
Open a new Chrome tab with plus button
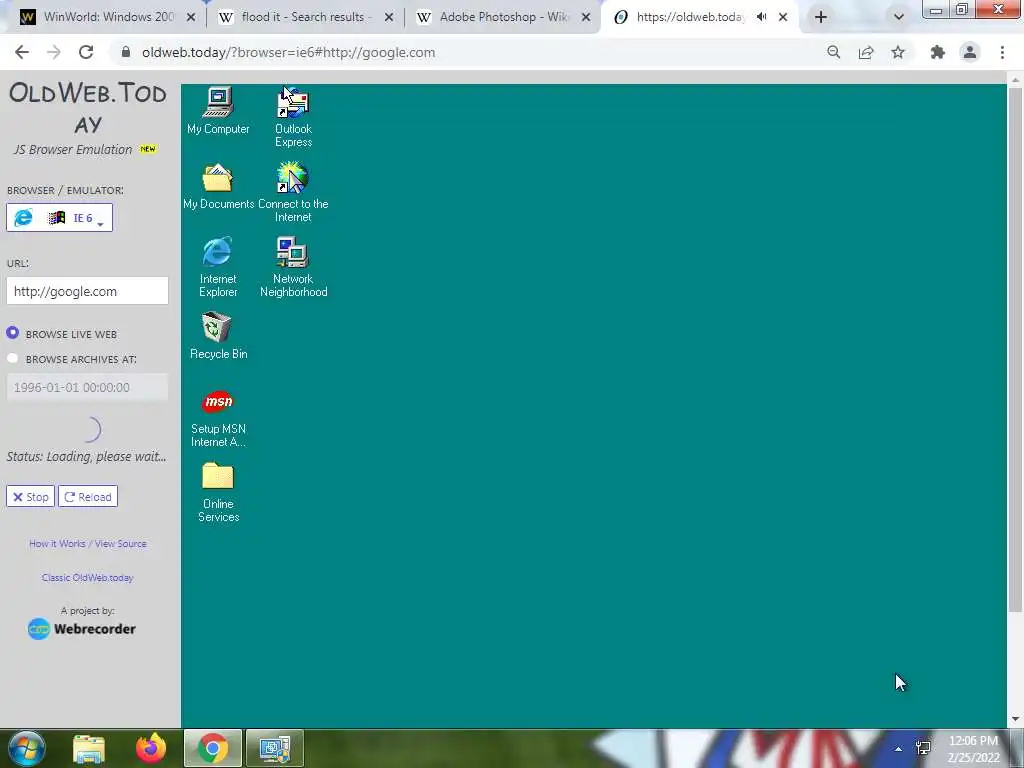click(821, 18)
